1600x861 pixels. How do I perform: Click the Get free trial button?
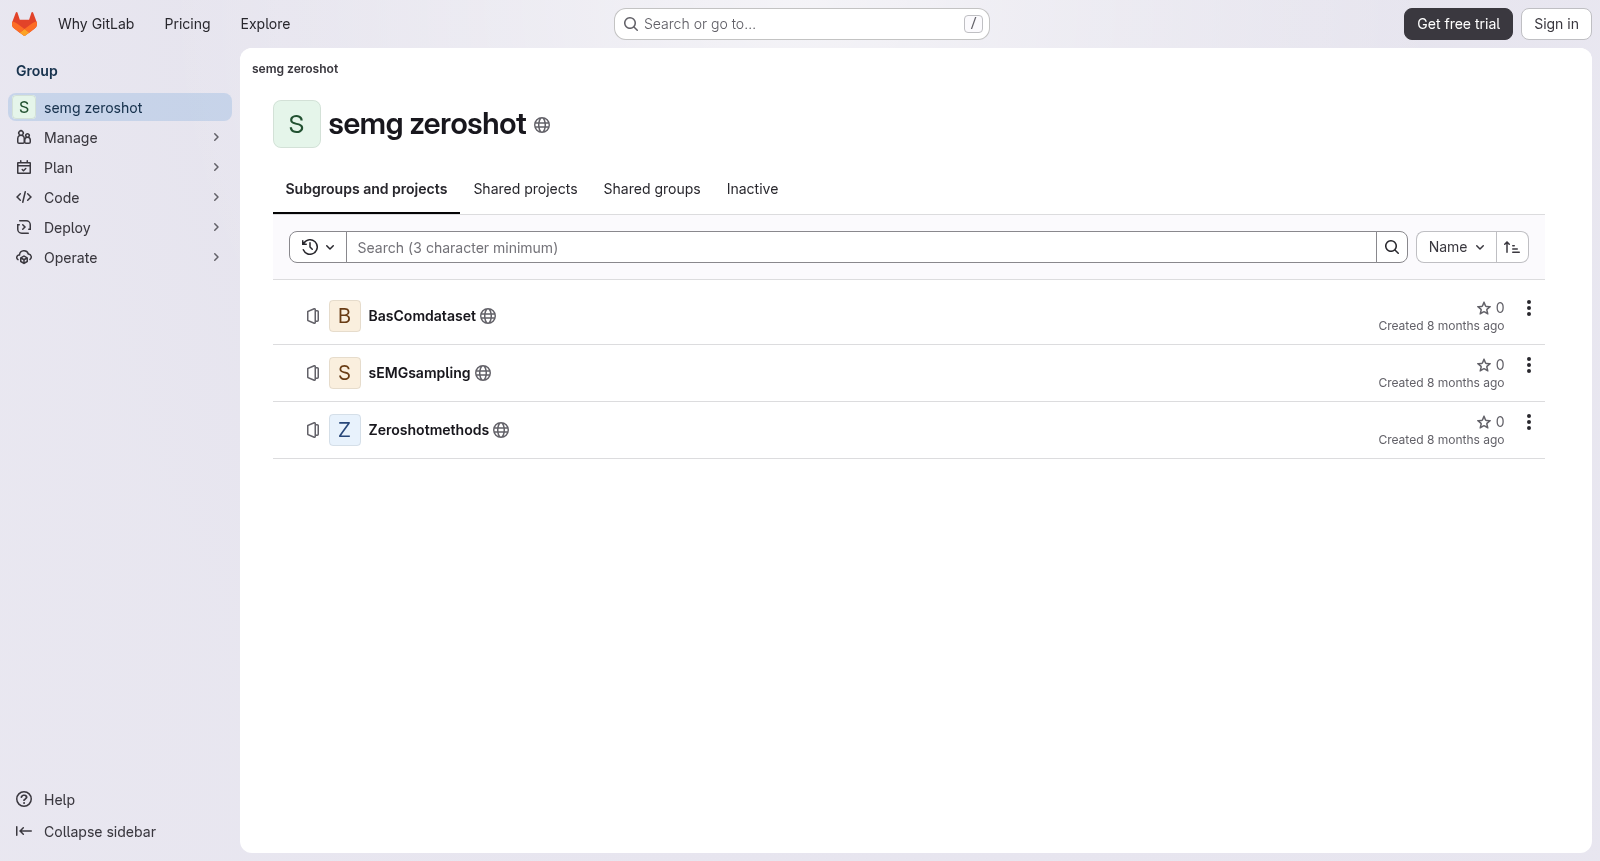[x=1458, y=24]
